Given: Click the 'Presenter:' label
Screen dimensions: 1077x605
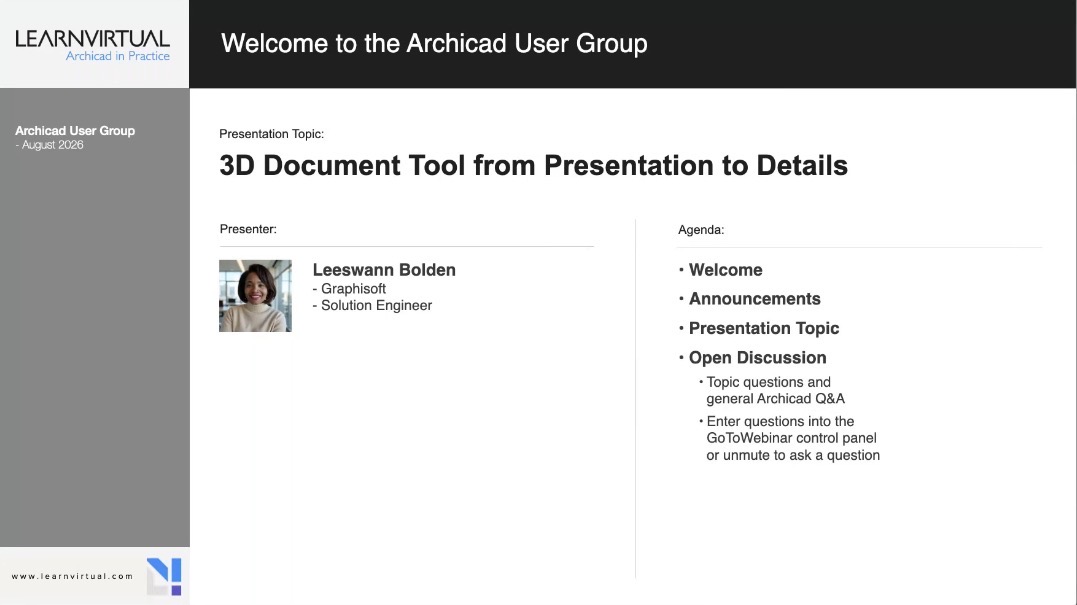Looking at the screenshot, I should pos(248,229).
